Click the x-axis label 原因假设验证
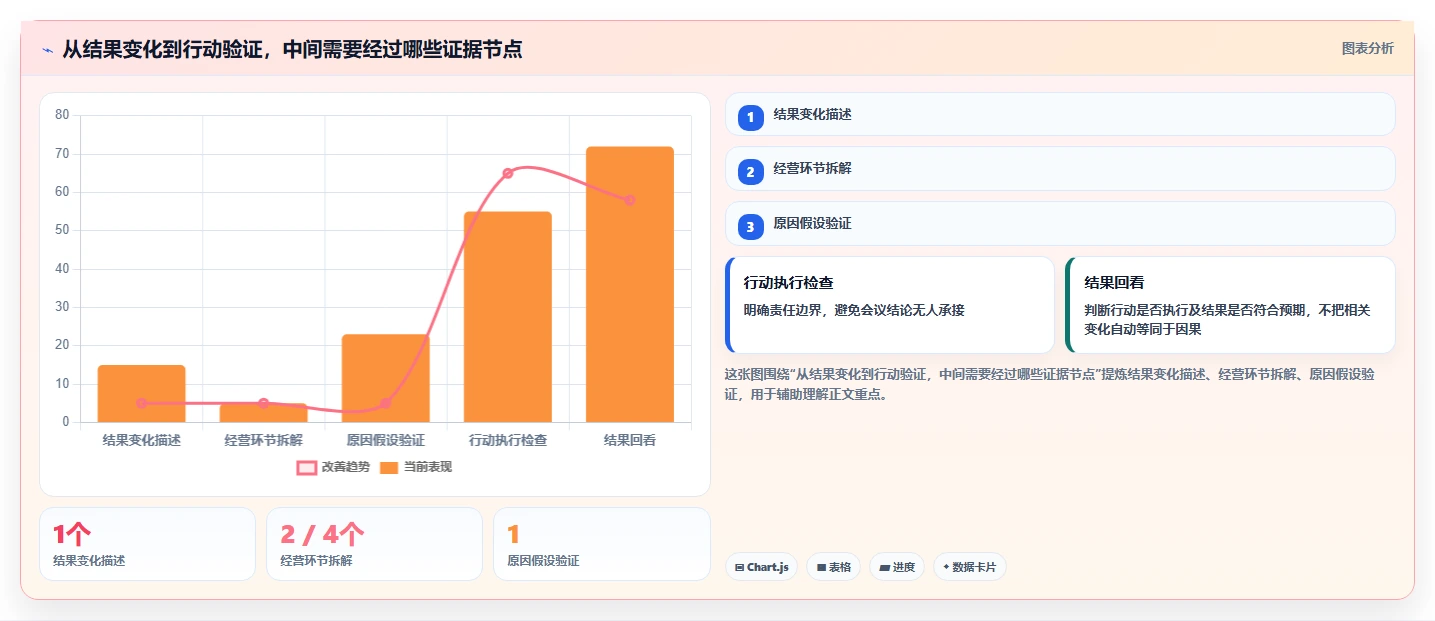 (386, 440)
